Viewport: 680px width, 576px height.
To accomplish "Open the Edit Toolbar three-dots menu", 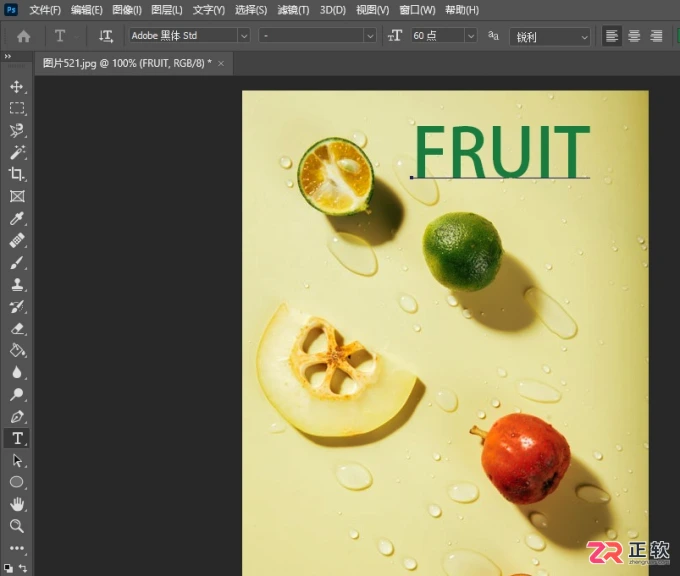I will tap(17, 548).
